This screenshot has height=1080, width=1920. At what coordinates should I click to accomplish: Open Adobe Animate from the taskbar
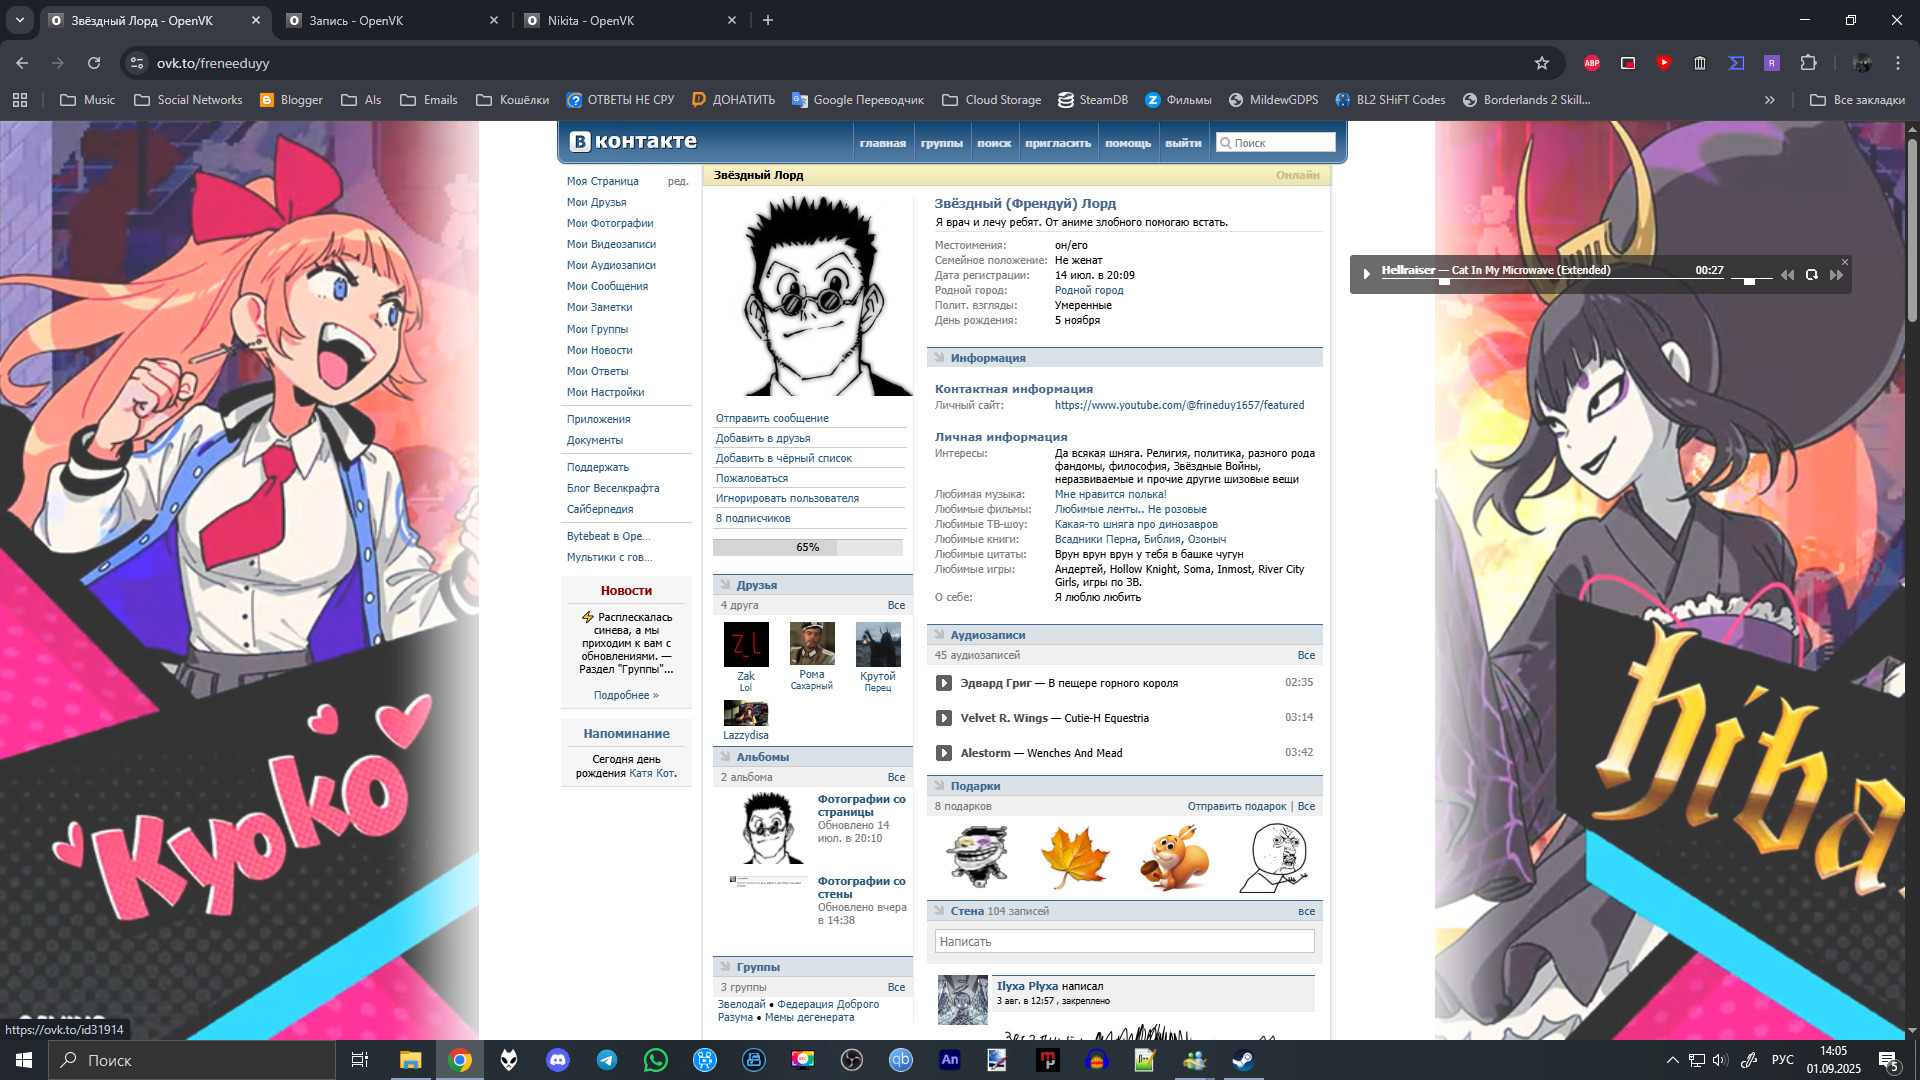[950, 1060]
